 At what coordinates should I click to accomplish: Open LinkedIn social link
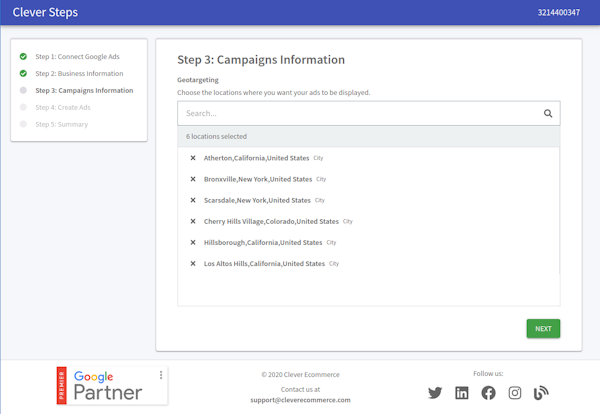[x=462, y=393]
